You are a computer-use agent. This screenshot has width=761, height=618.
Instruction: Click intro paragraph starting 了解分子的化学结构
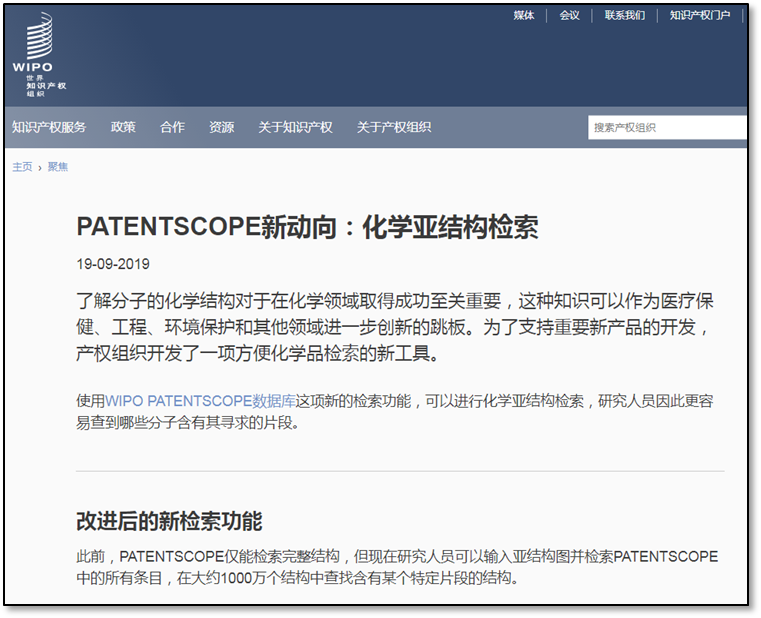click(395, 327)
